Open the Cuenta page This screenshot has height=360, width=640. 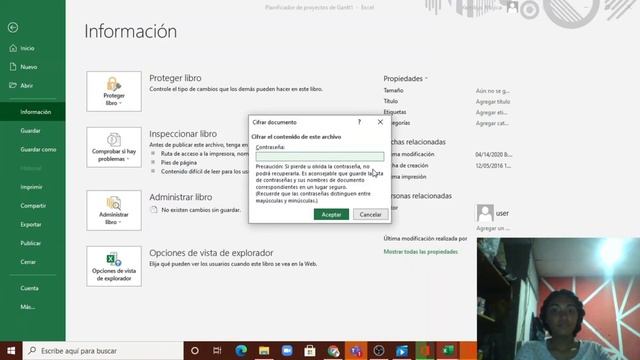[29, 288]
